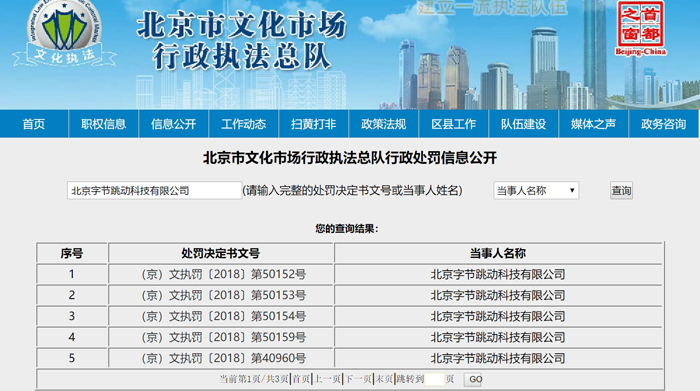Click the 当事人名称 column header
This screenshot has height=391, width=700.
498,253
